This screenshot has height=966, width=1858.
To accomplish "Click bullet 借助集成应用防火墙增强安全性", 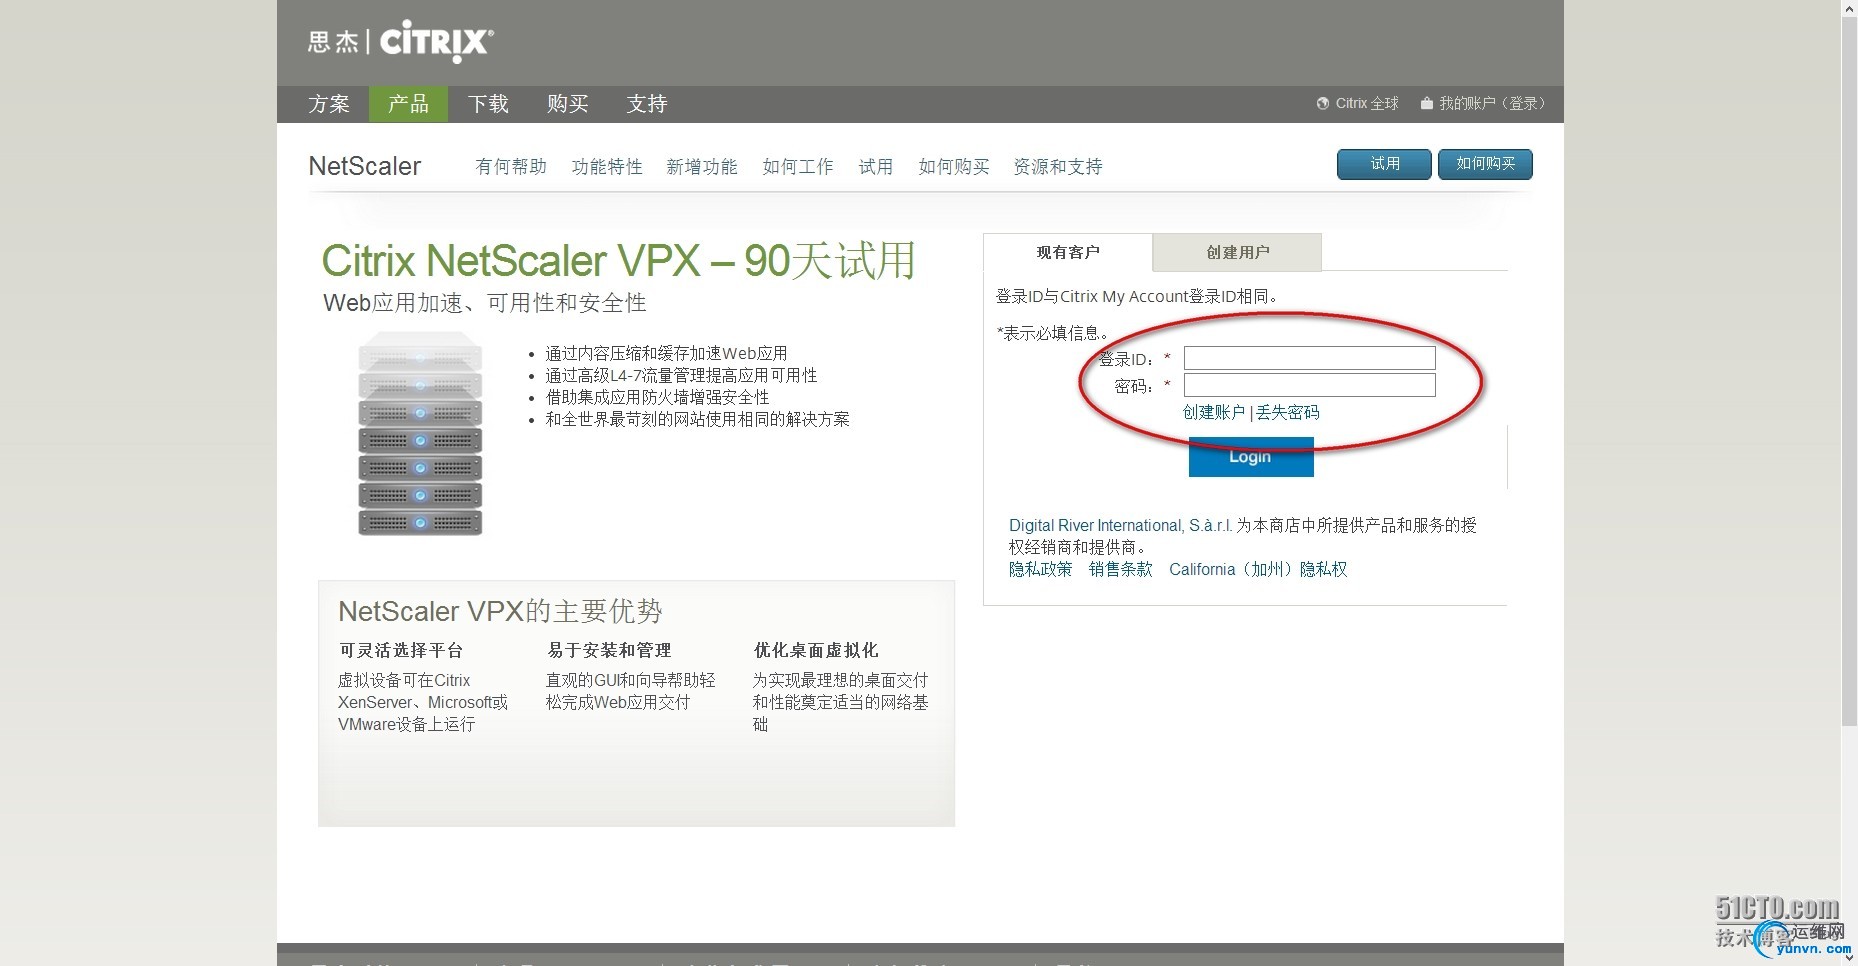I will click(x=657, y=397).
